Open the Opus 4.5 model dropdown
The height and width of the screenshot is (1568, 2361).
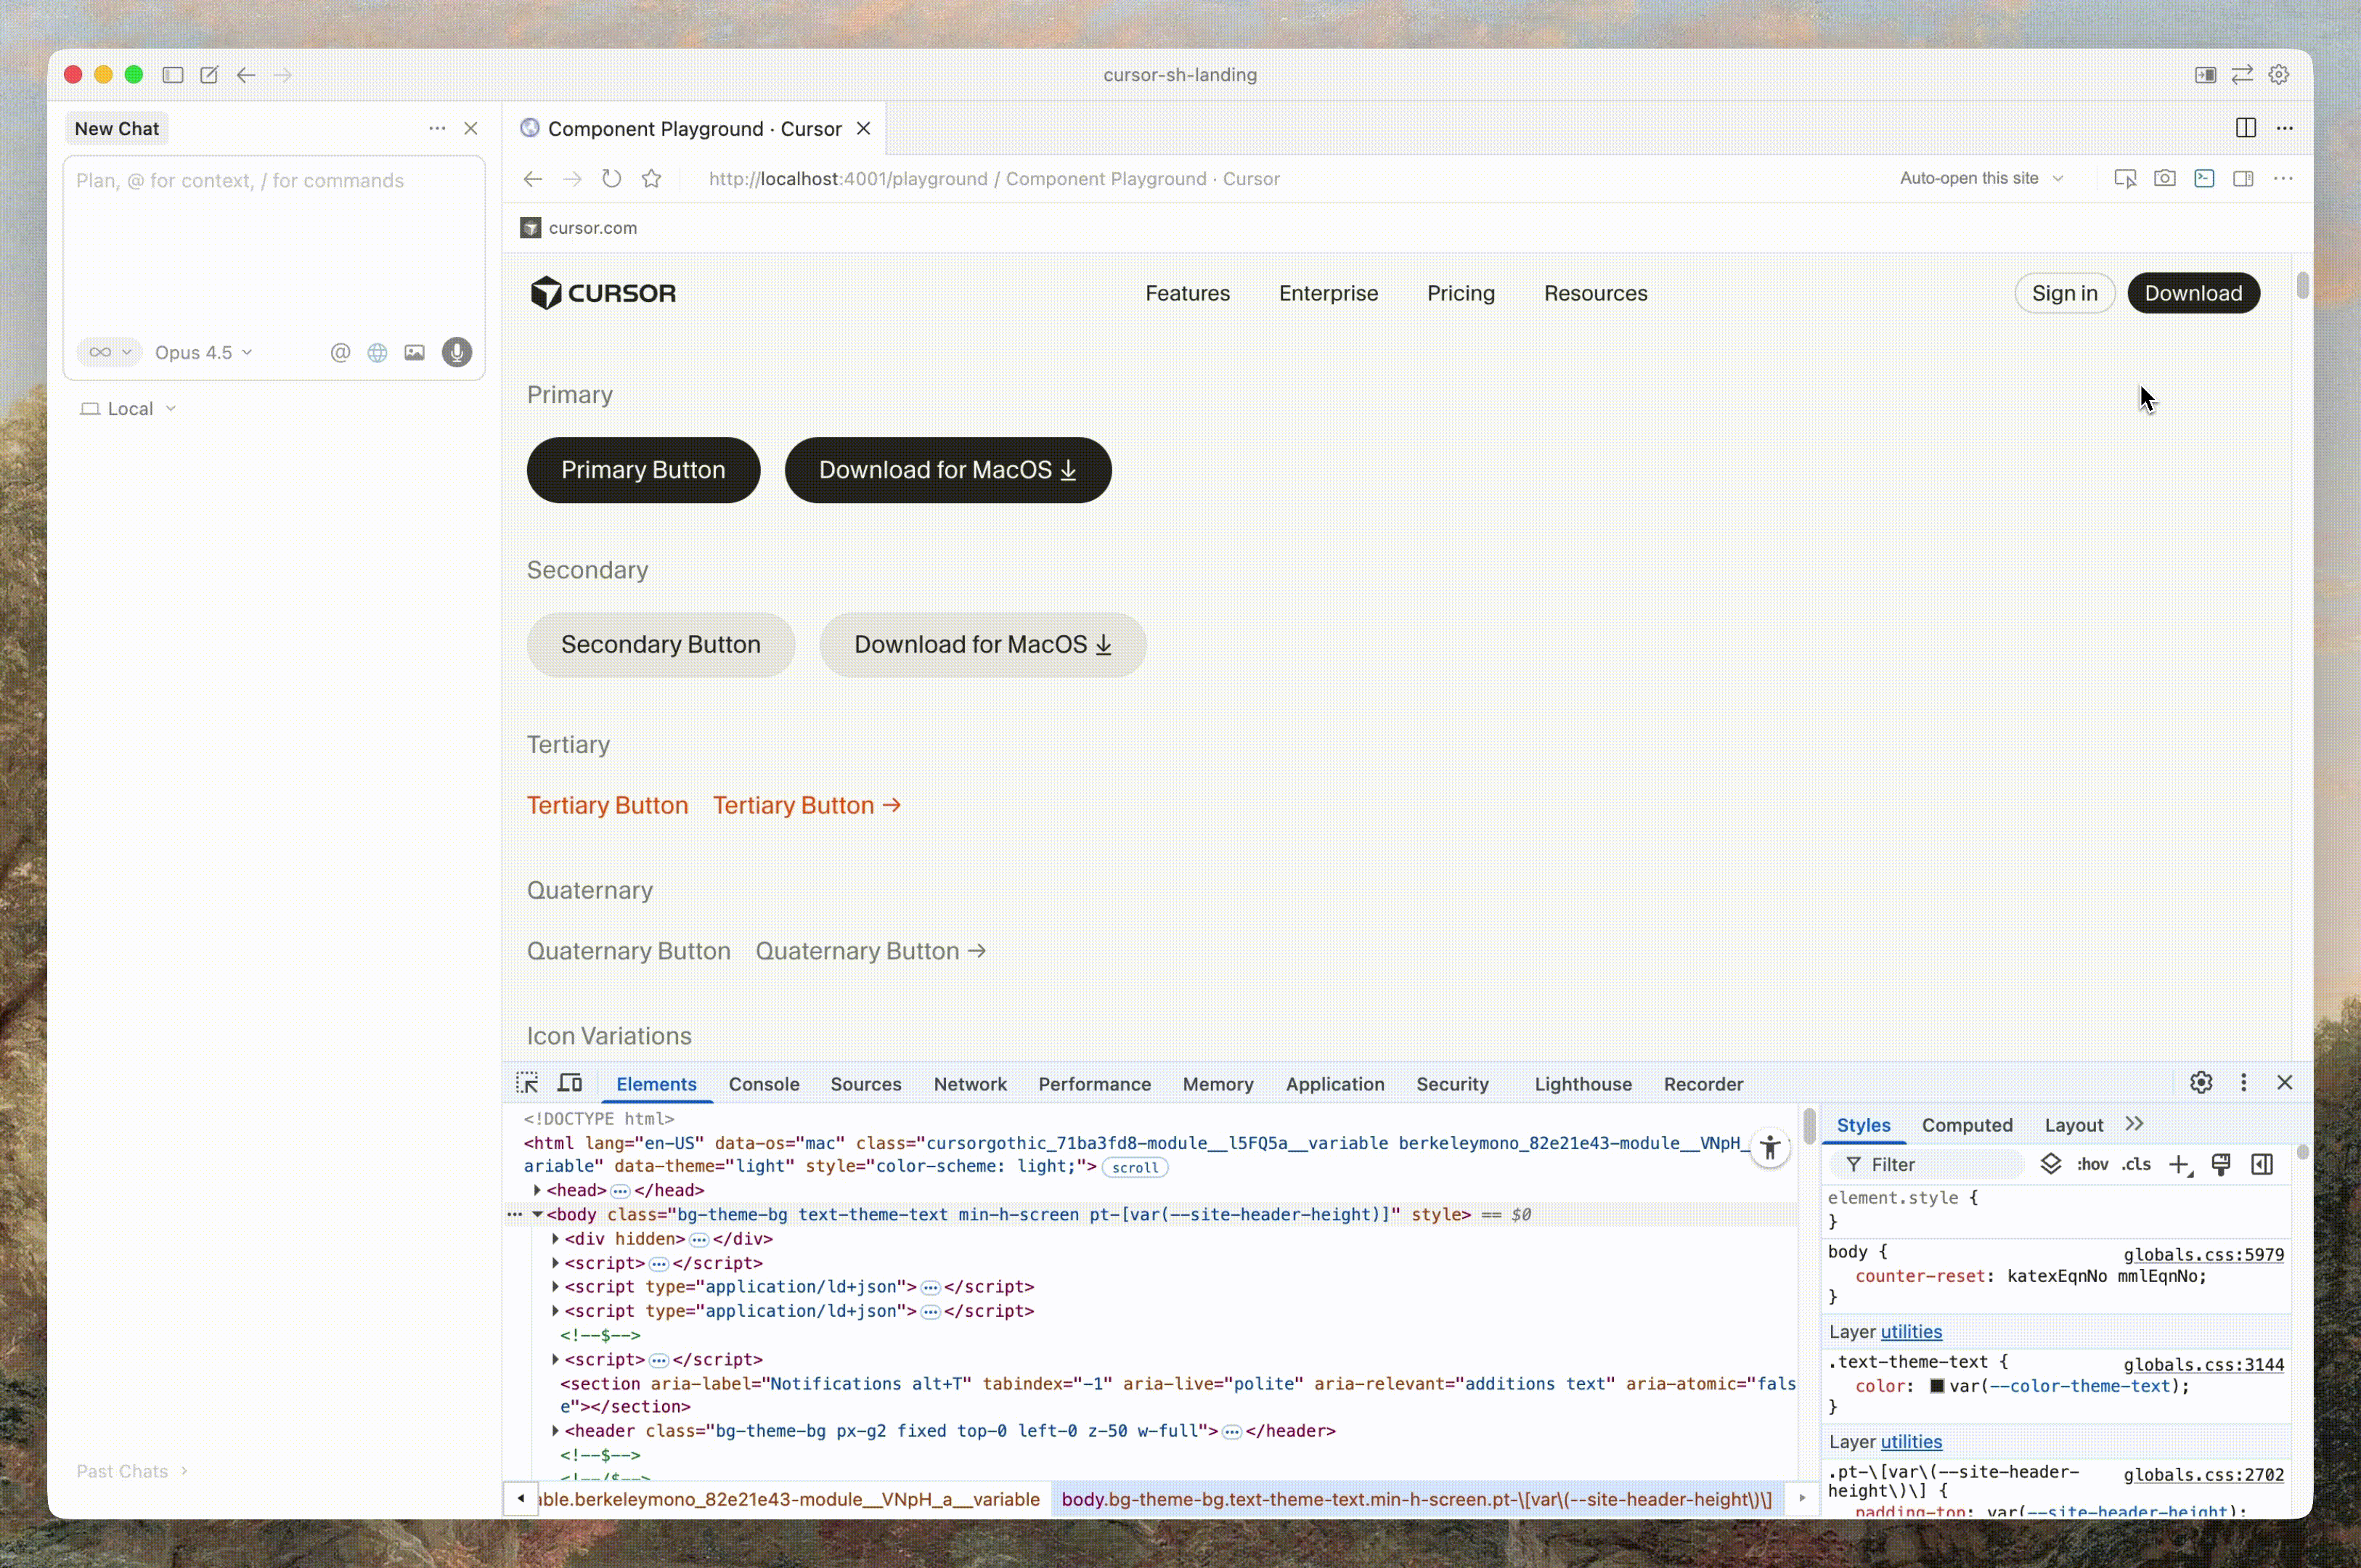click(x=204, y=352)
